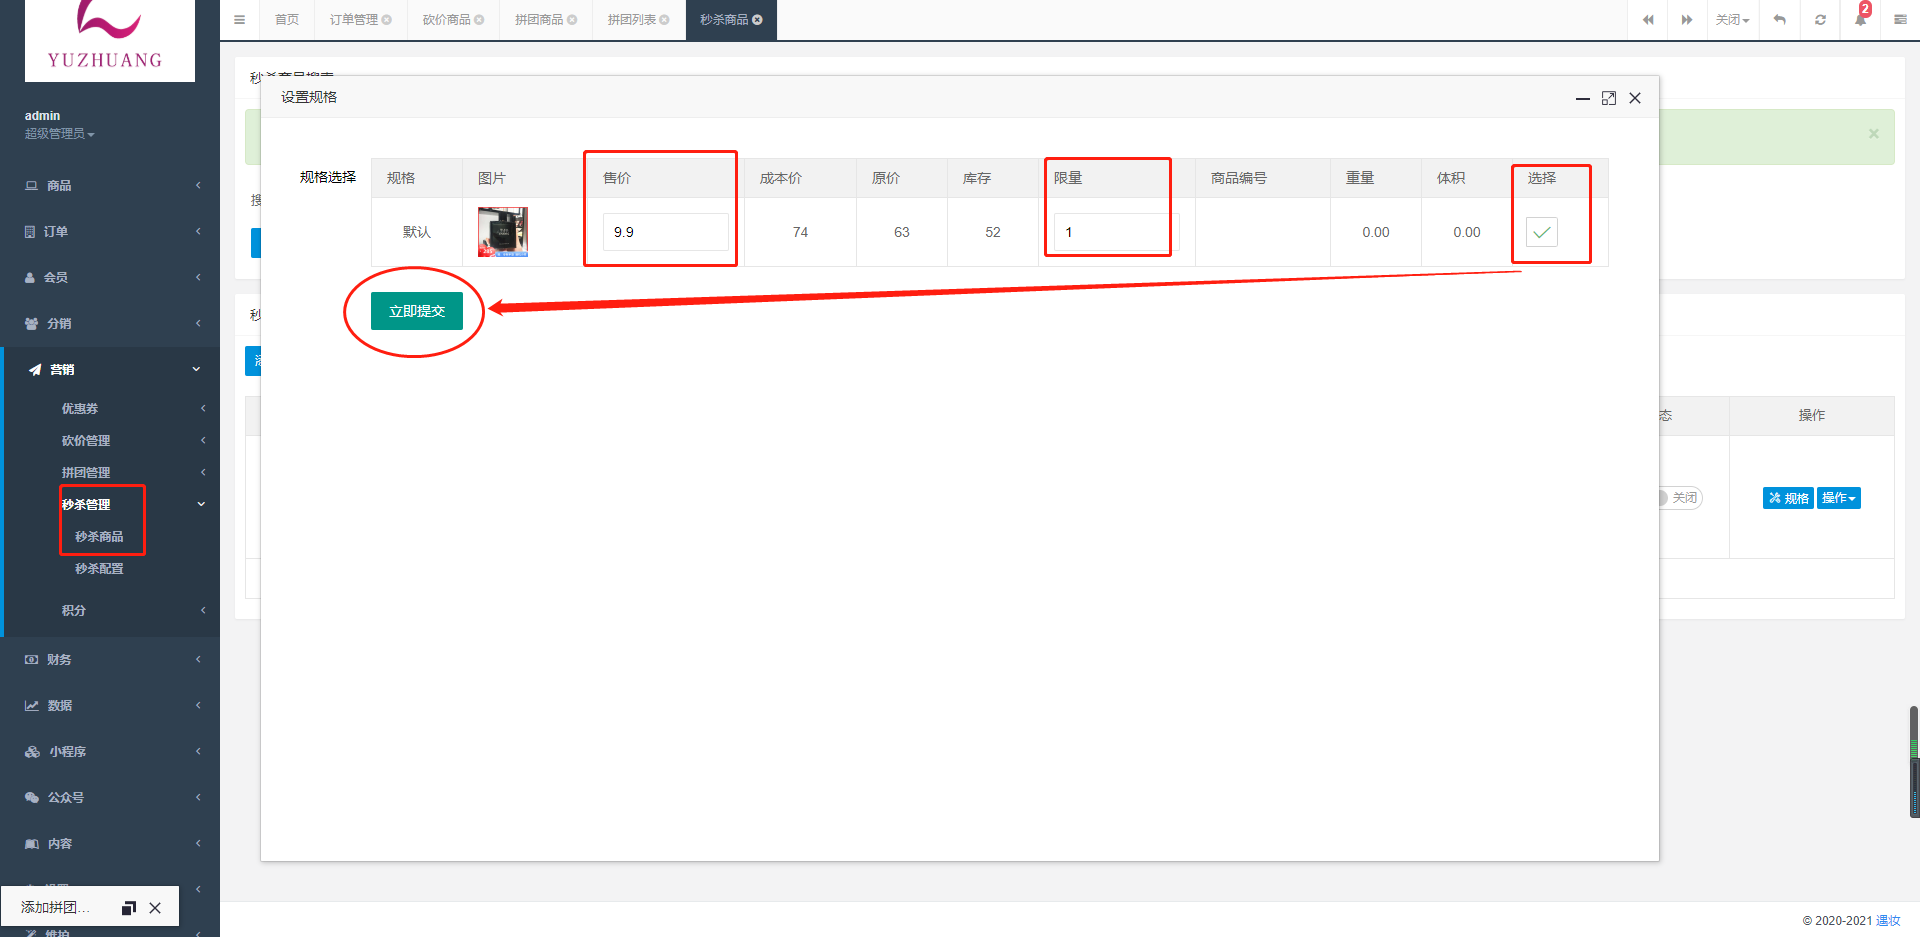Image resolution: width=1920 pixels, height=937 pixels.
Task: Open the 小程序 sidebar menu
Action: 110,752
